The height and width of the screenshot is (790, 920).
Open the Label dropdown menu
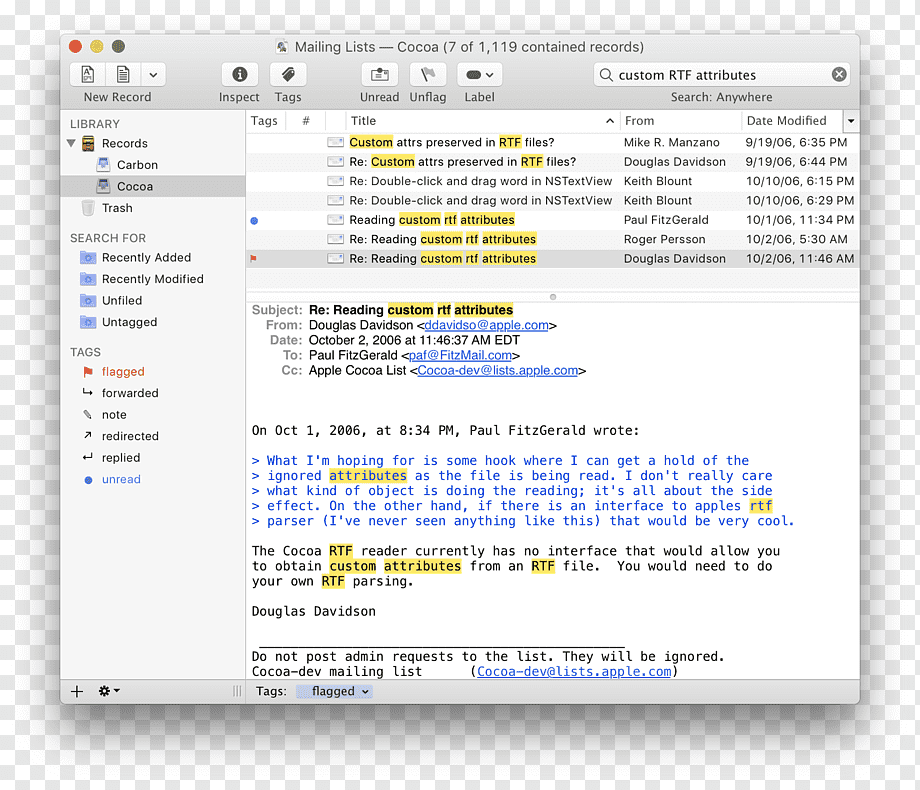tap(479, 75)
